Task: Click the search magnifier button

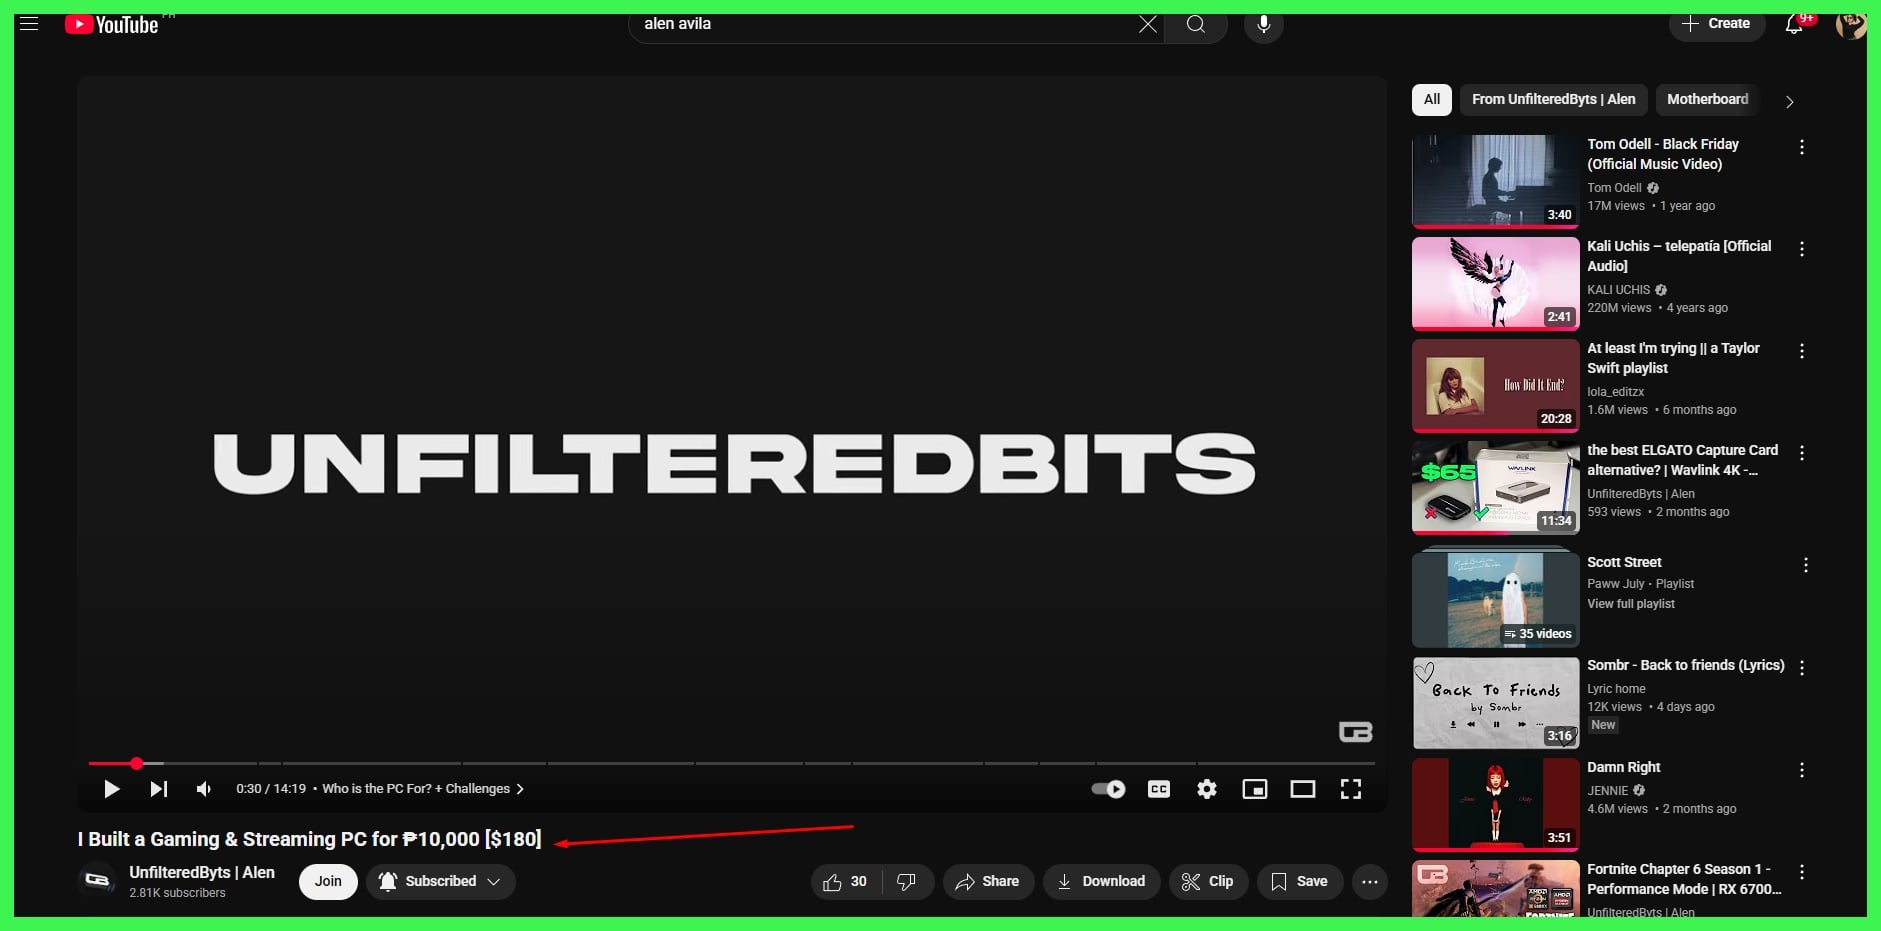Action: [1195, 25]
